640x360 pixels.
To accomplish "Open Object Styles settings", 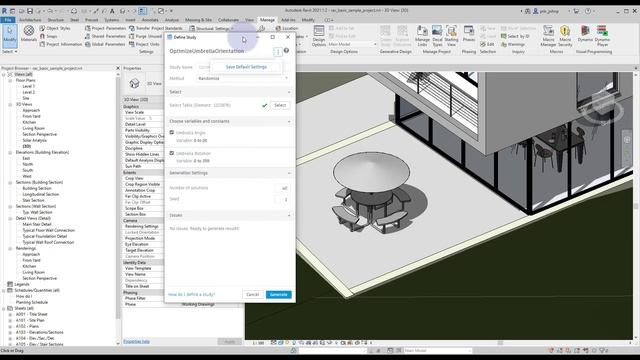I will point(55,28).
